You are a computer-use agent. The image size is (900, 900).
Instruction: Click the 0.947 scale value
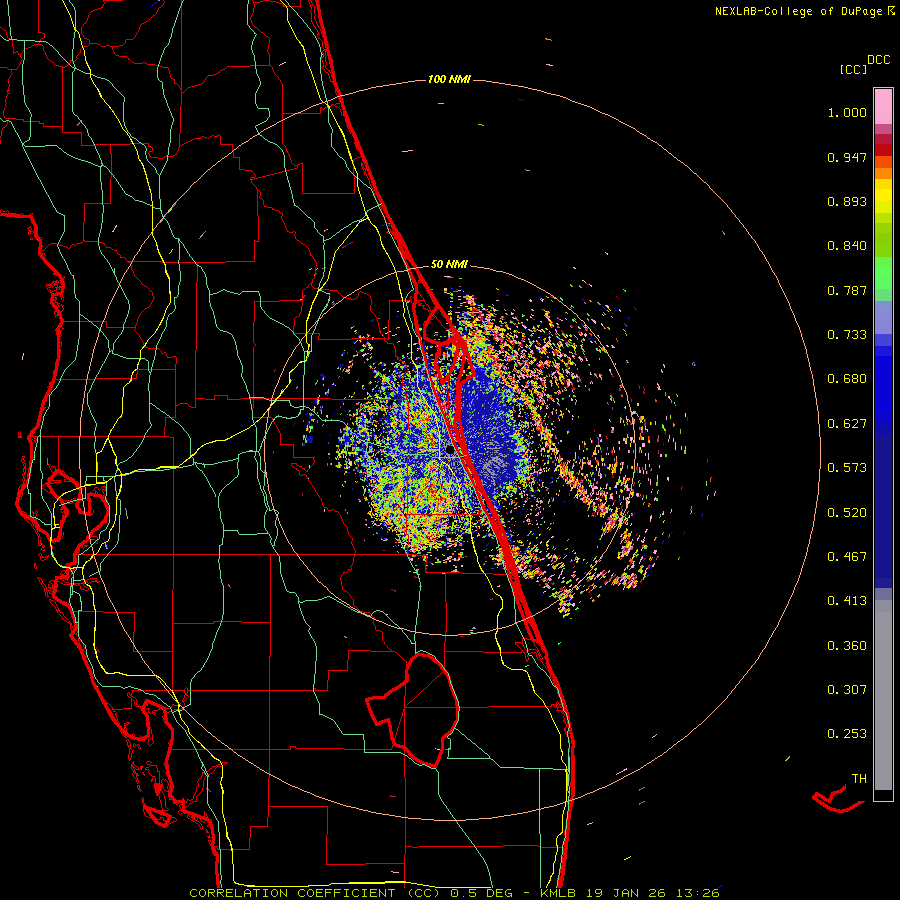click(x=847, y=157)
